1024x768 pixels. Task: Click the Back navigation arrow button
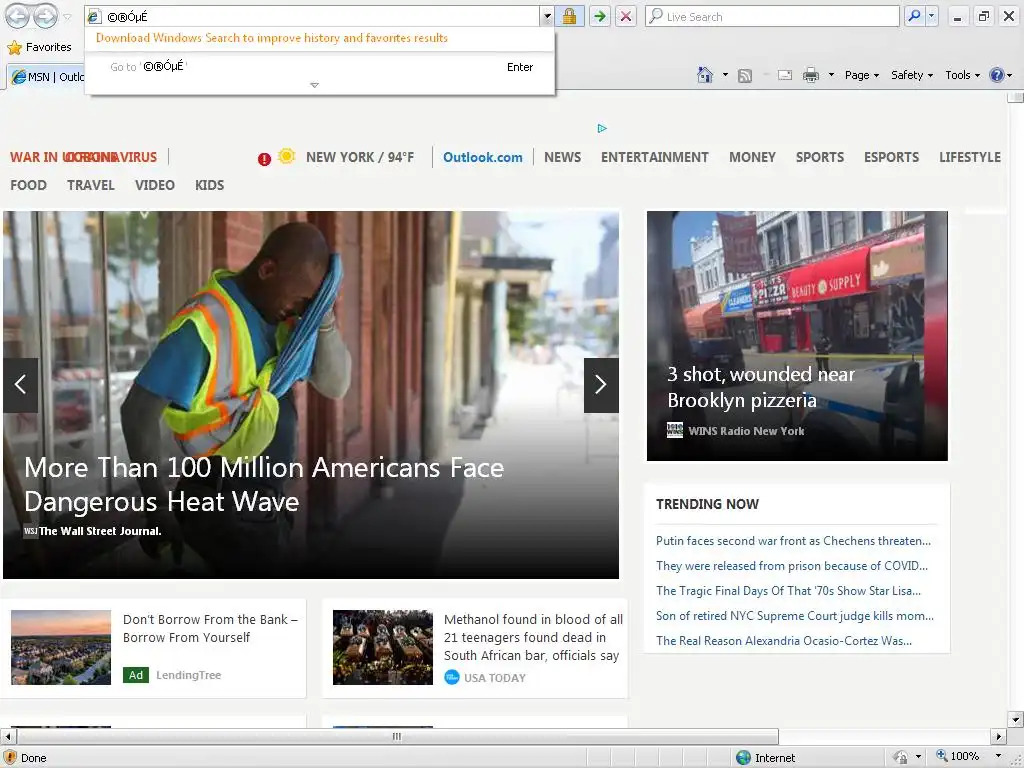(18, 16)
